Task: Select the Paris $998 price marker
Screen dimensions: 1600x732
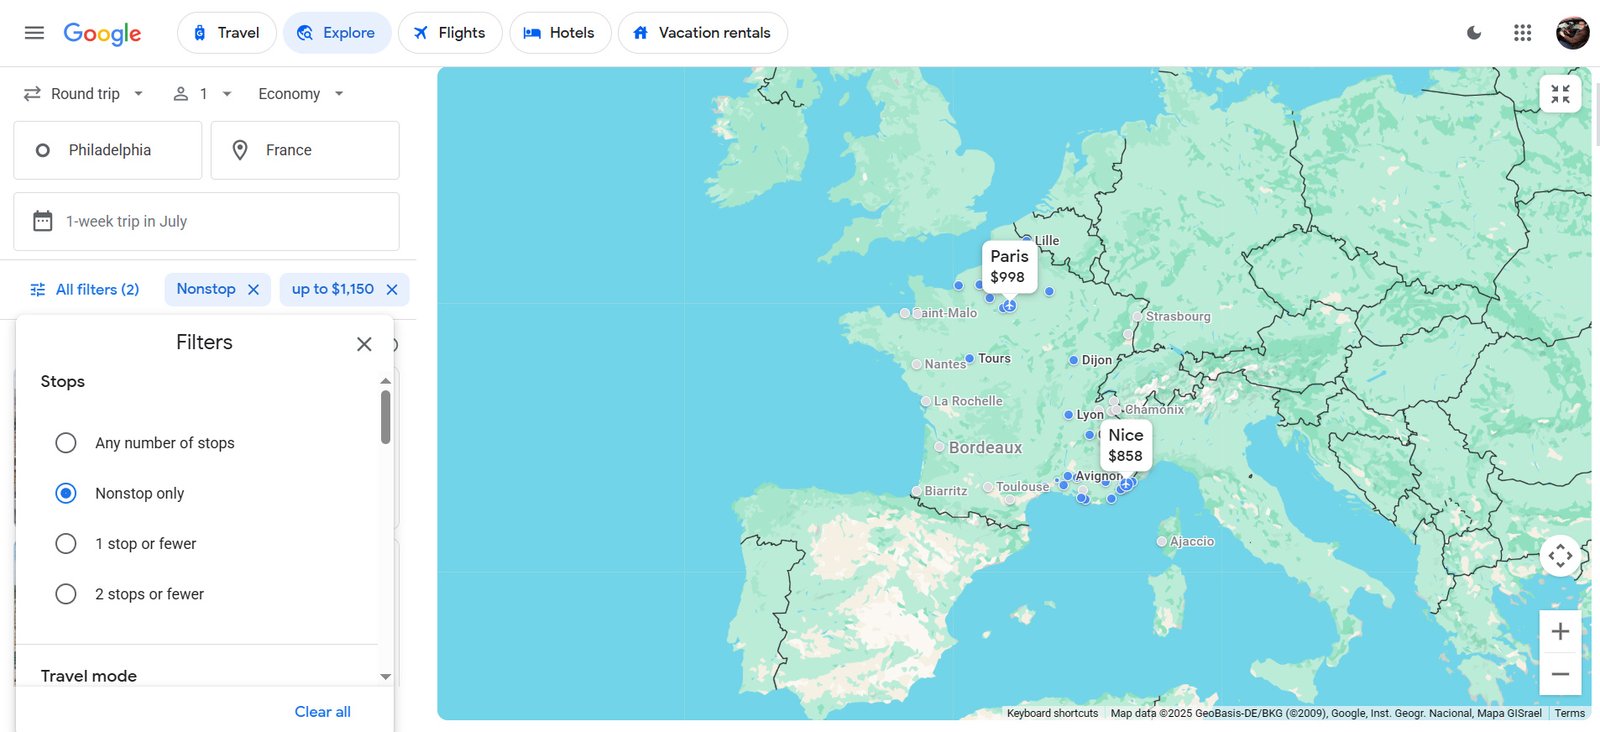Action: (x=1009, y=266)
